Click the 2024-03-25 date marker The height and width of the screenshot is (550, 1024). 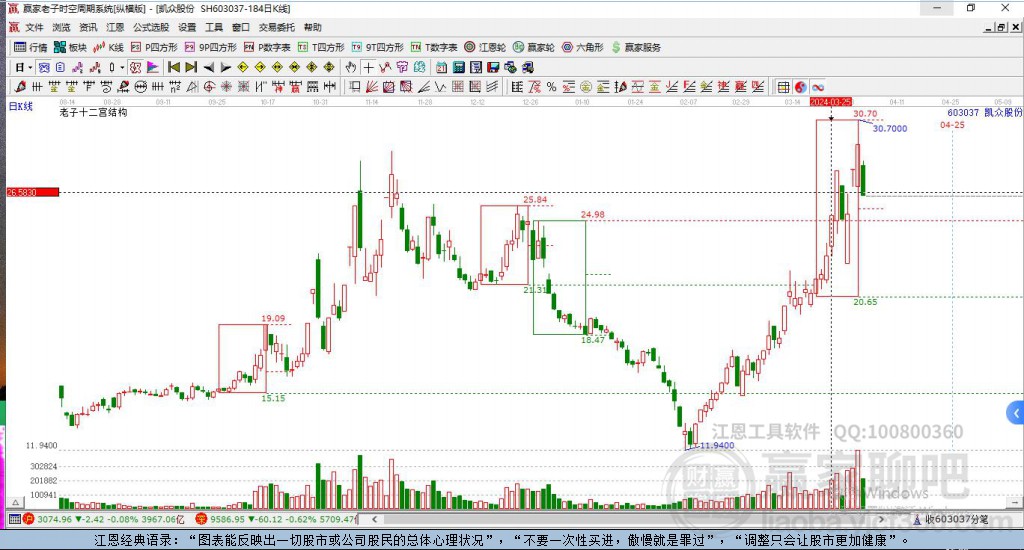click(x=831, y=102)
